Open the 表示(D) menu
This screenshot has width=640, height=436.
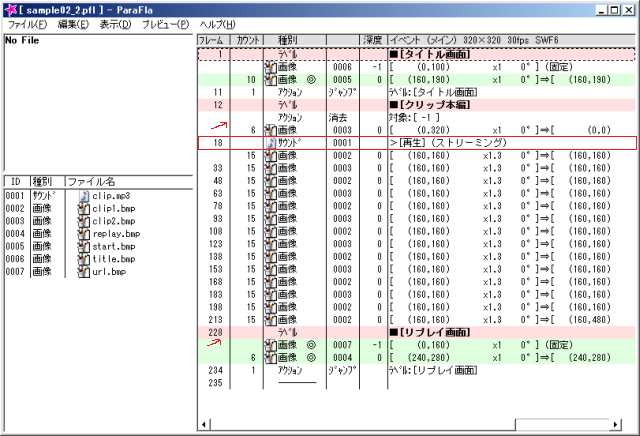point(116,24)
